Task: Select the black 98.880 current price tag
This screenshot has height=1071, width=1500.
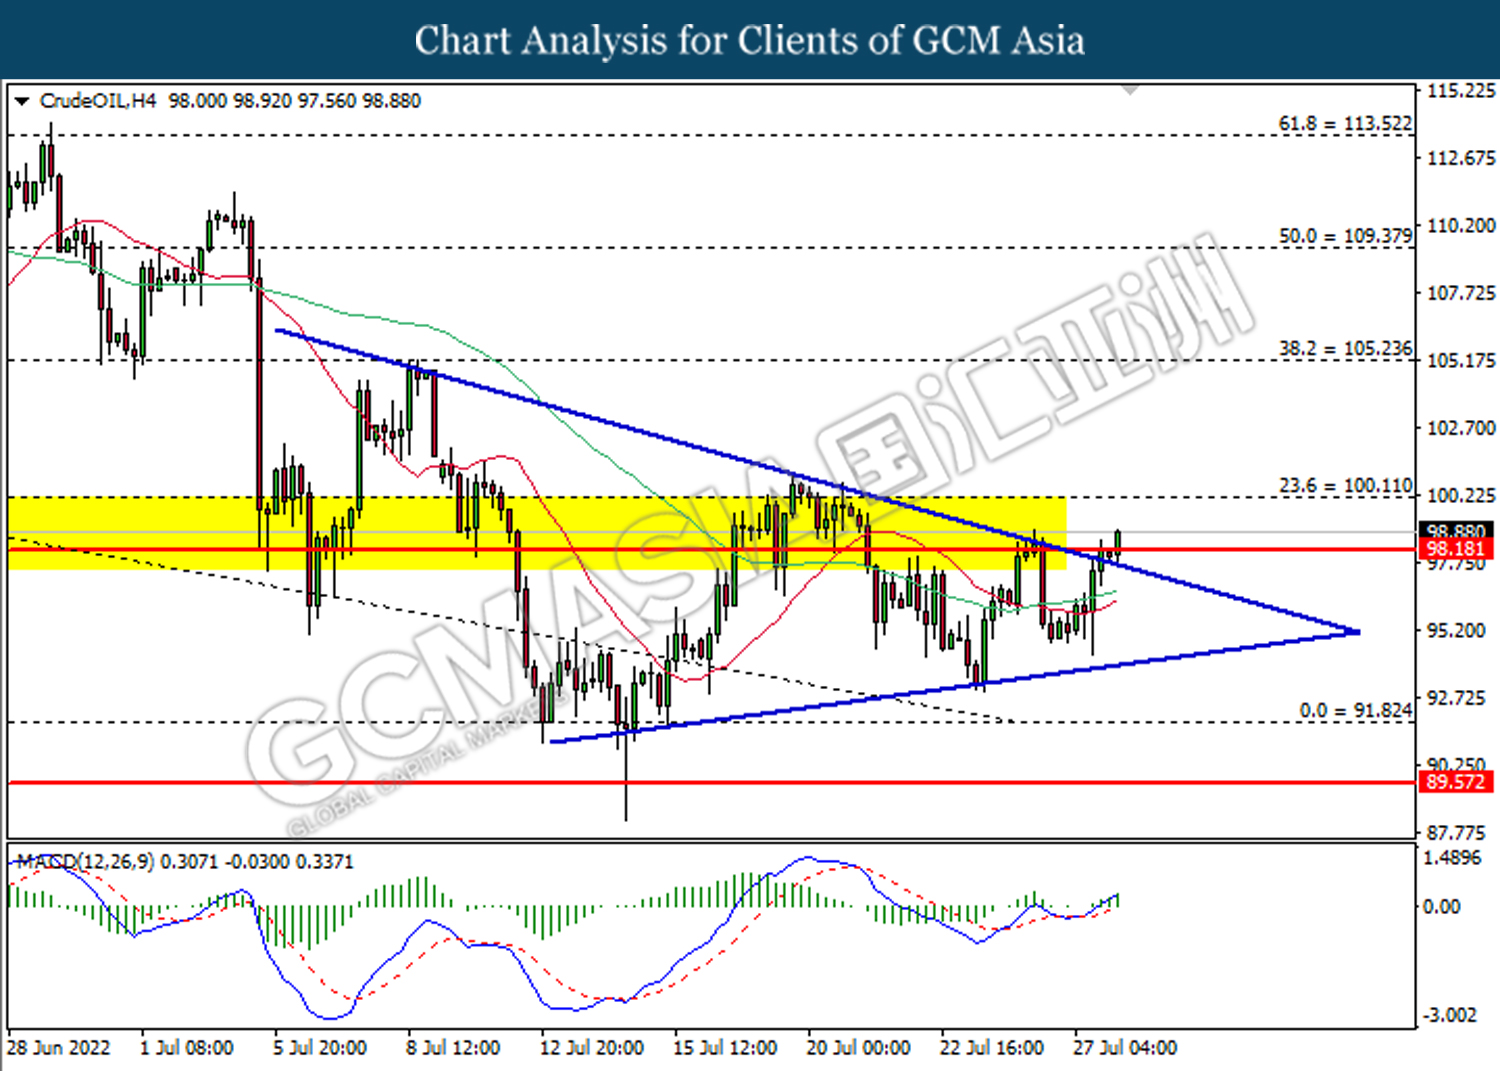Action: click(x=1455, y=531)
